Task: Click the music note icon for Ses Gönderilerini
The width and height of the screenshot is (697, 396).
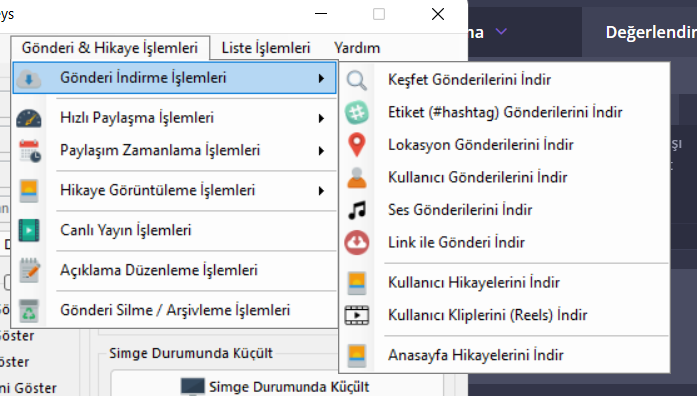Action: click(357, 210)
